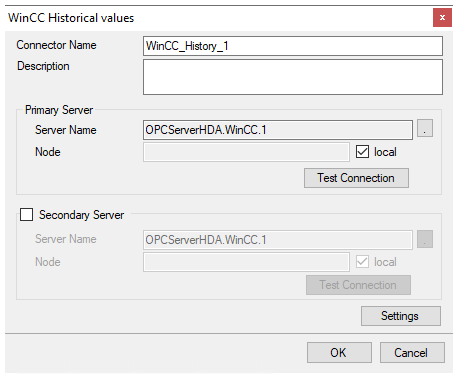
Task: Click inside the Description text box
Action: 293,77
